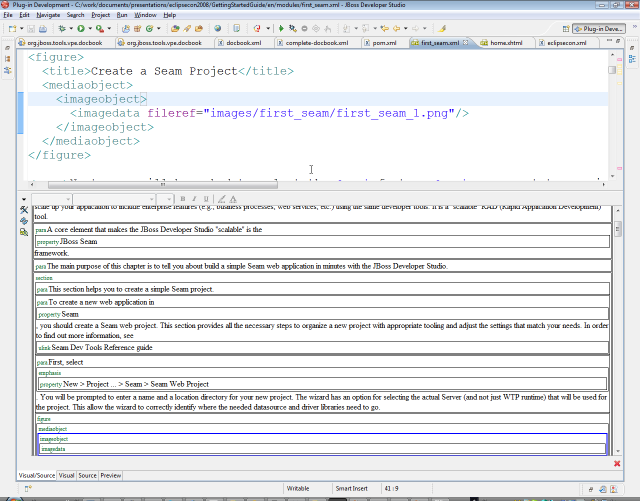The image size is (640, 501).
Task: Click the Bold formatting icon
Action: 182,199
